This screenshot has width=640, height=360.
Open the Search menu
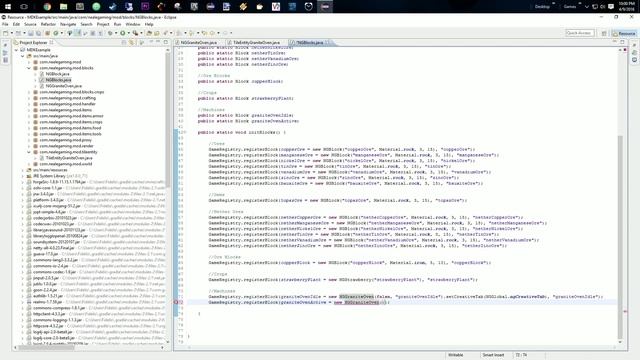click(x=86, y=24)
